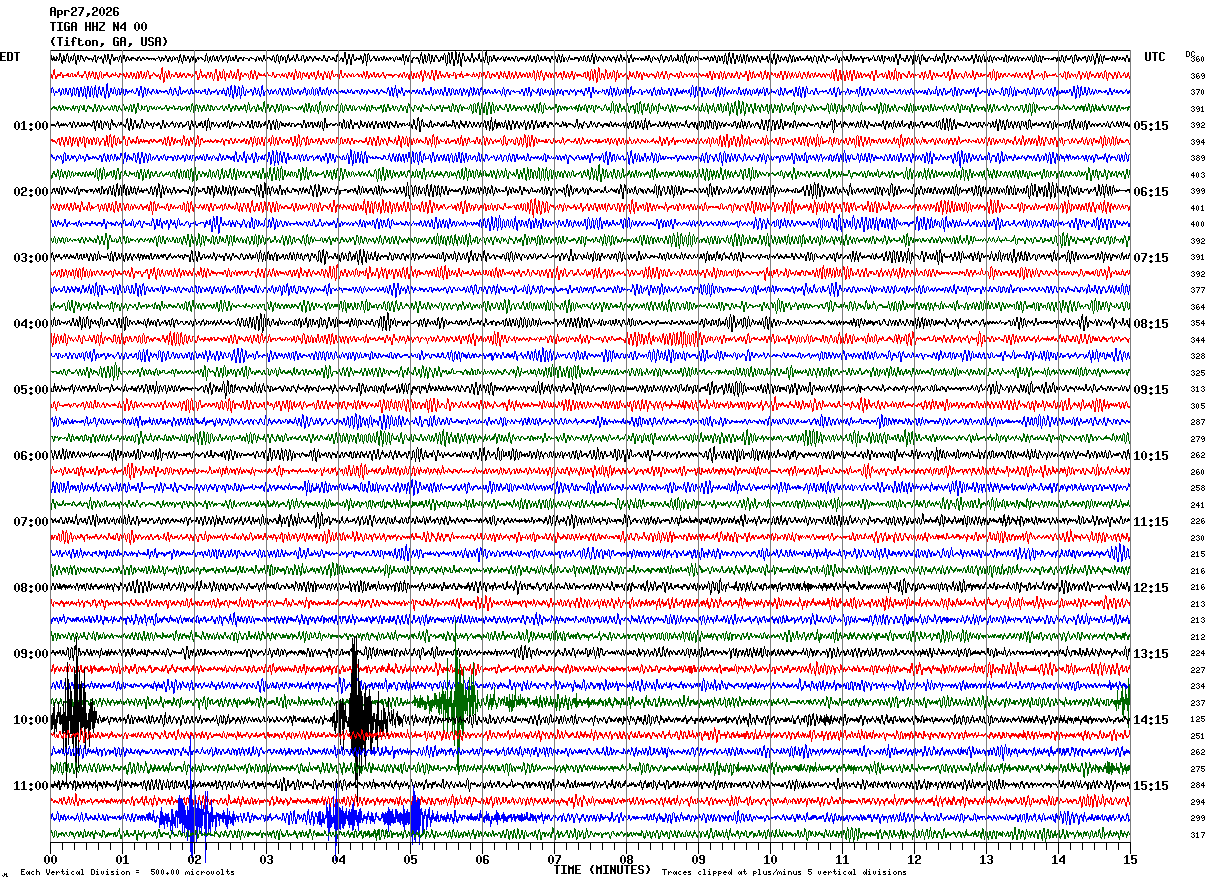Click the 11:15 UTC time label

1151,522
